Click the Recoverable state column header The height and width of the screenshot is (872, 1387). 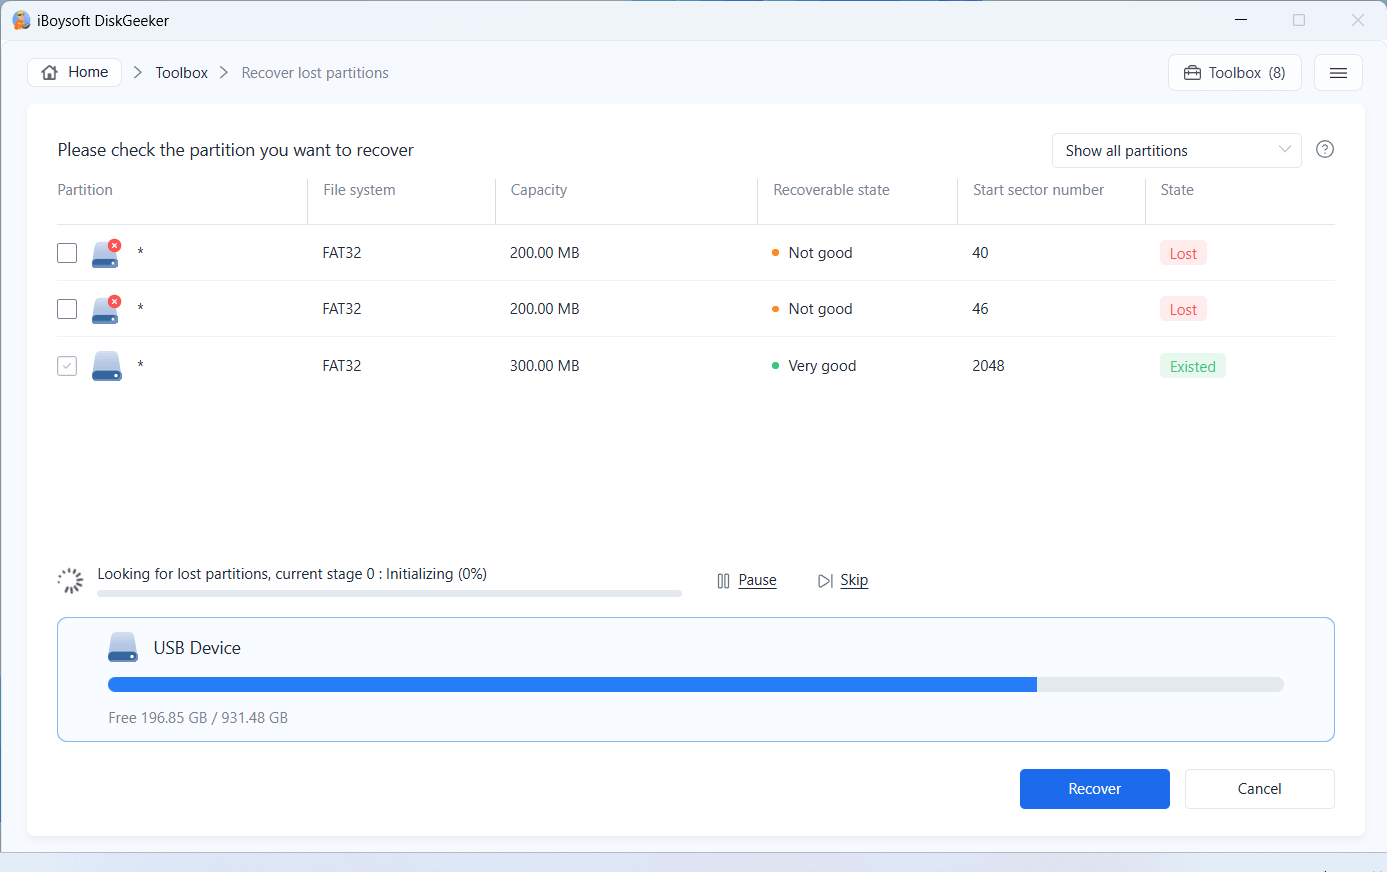point(831,190)
